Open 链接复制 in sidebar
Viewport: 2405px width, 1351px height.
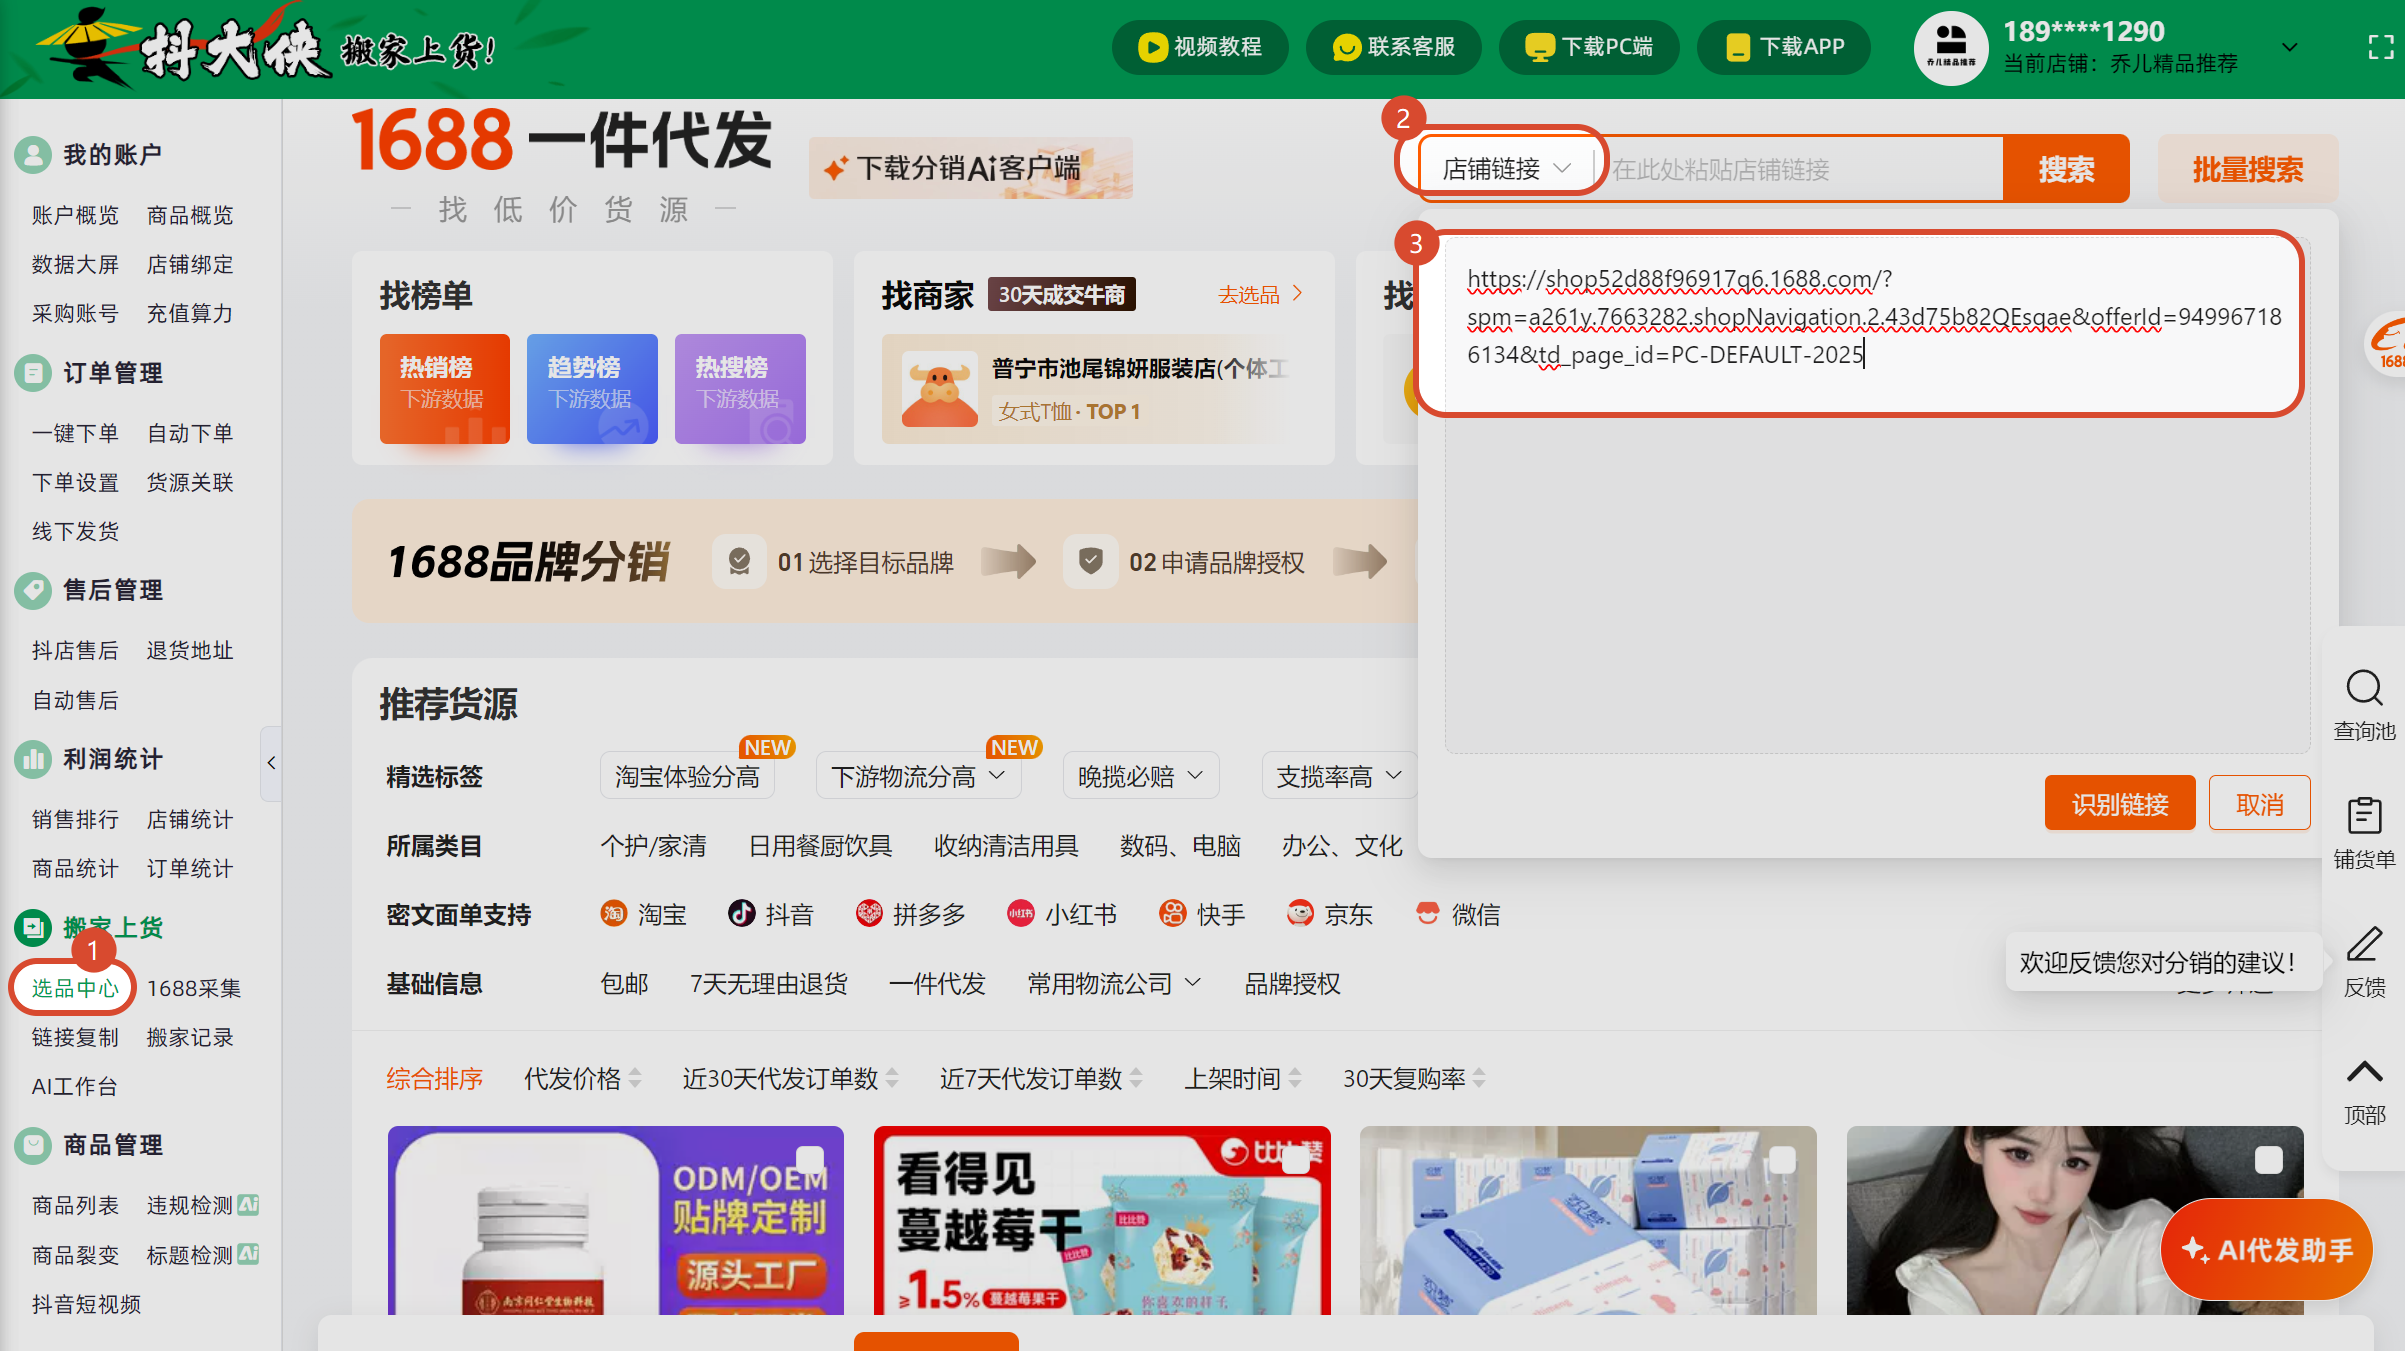(x=75, y=1037)
